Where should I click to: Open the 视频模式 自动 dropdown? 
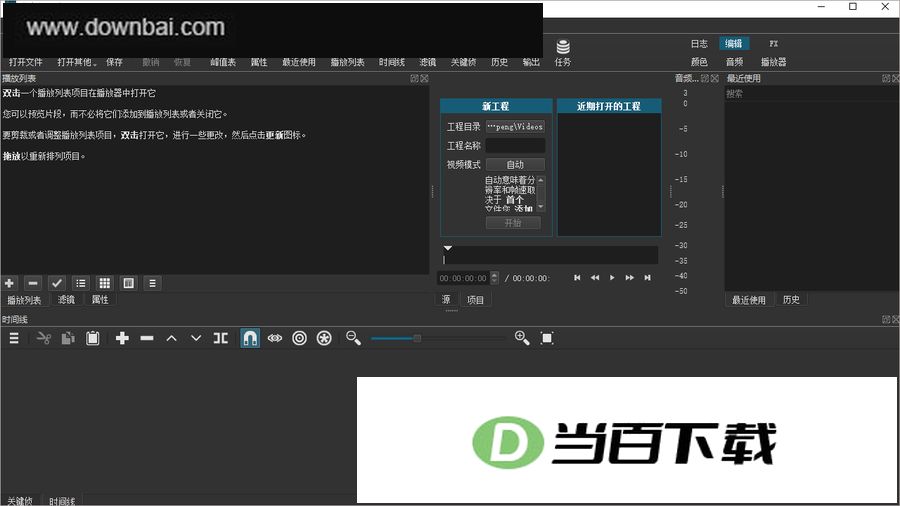(515, 165)
